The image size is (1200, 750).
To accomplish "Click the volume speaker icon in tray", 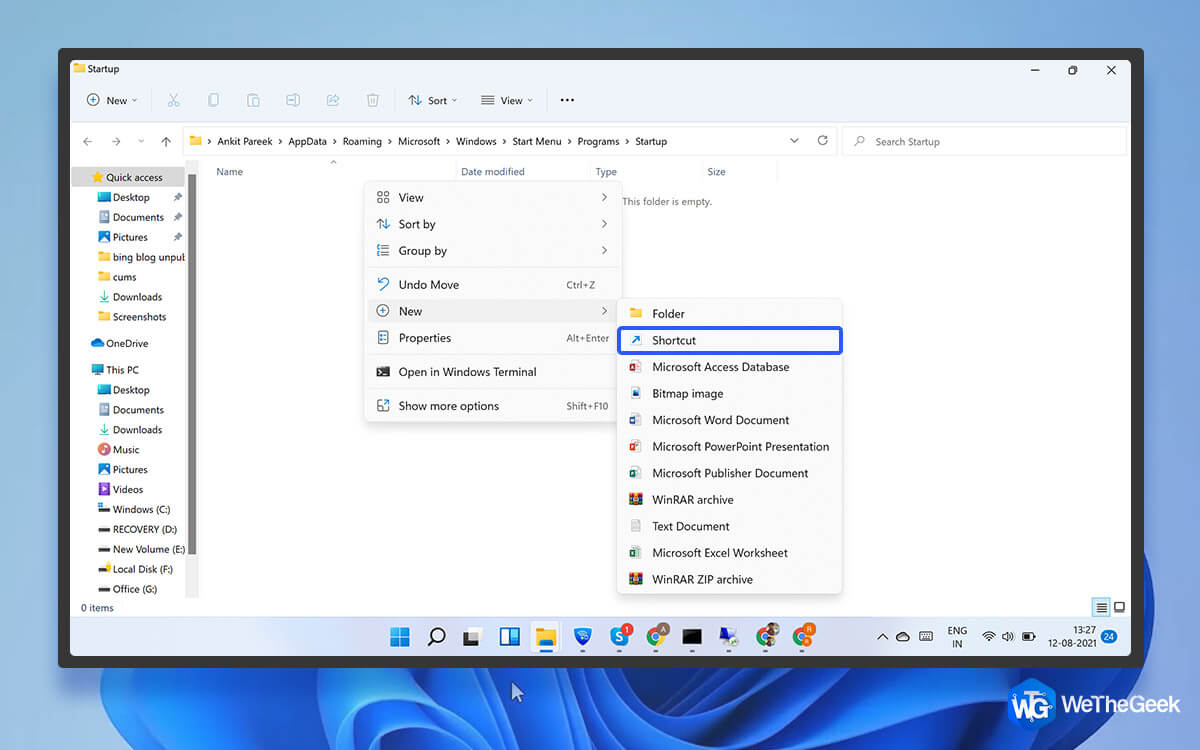I will click(1007, 636).
